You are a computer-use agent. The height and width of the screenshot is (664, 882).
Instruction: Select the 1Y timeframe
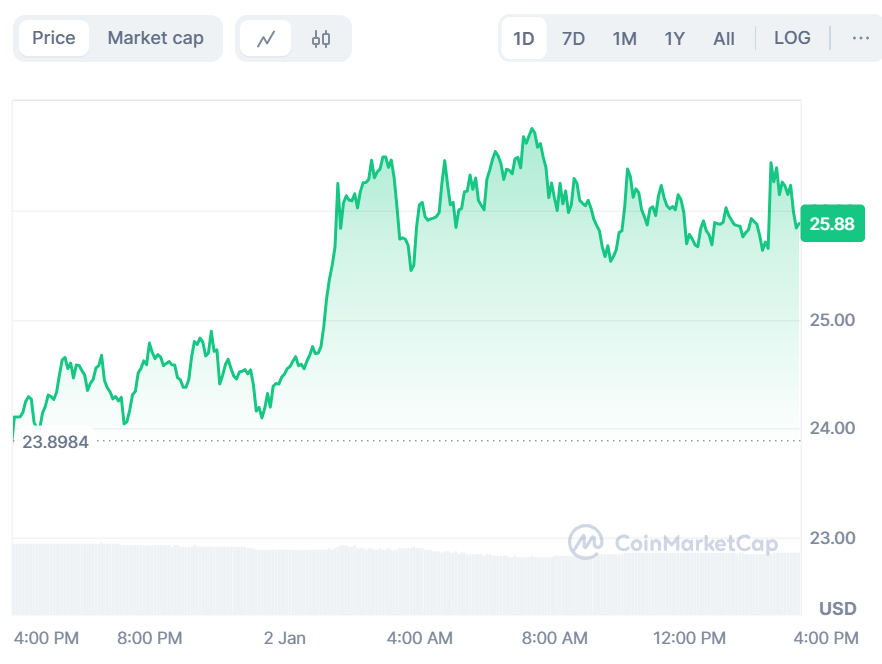(x=673, y=37)
